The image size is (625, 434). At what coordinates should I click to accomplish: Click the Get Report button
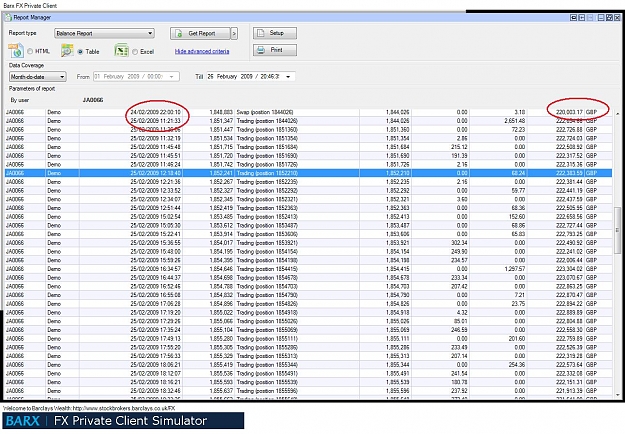coord(200,33)
